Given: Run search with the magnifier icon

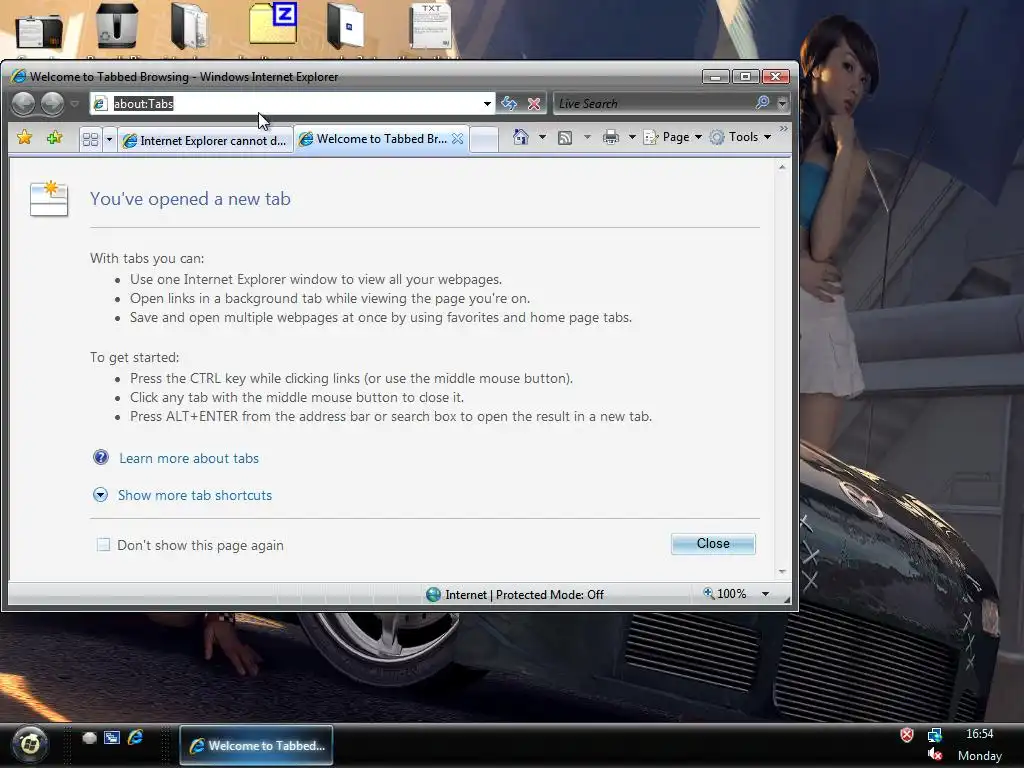Looking at the screenshot, I should coord(762,103).
